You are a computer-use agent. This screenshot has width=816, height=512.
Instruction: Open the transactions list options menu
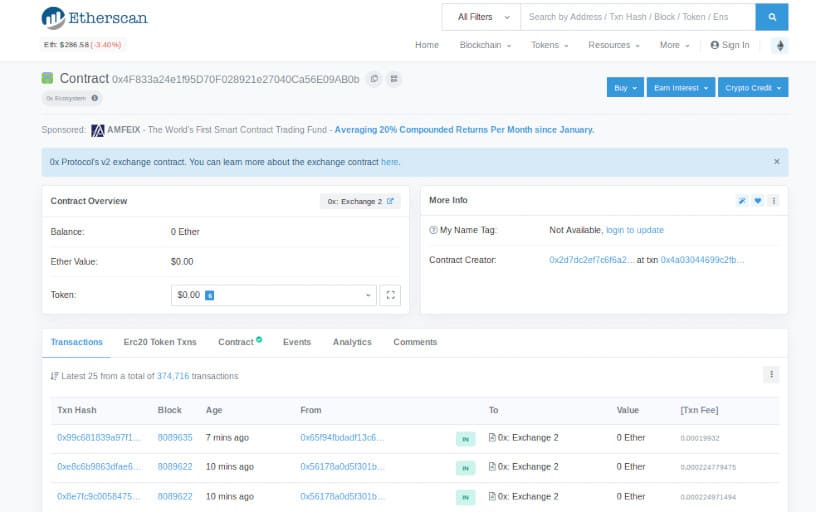pos(770,374)
